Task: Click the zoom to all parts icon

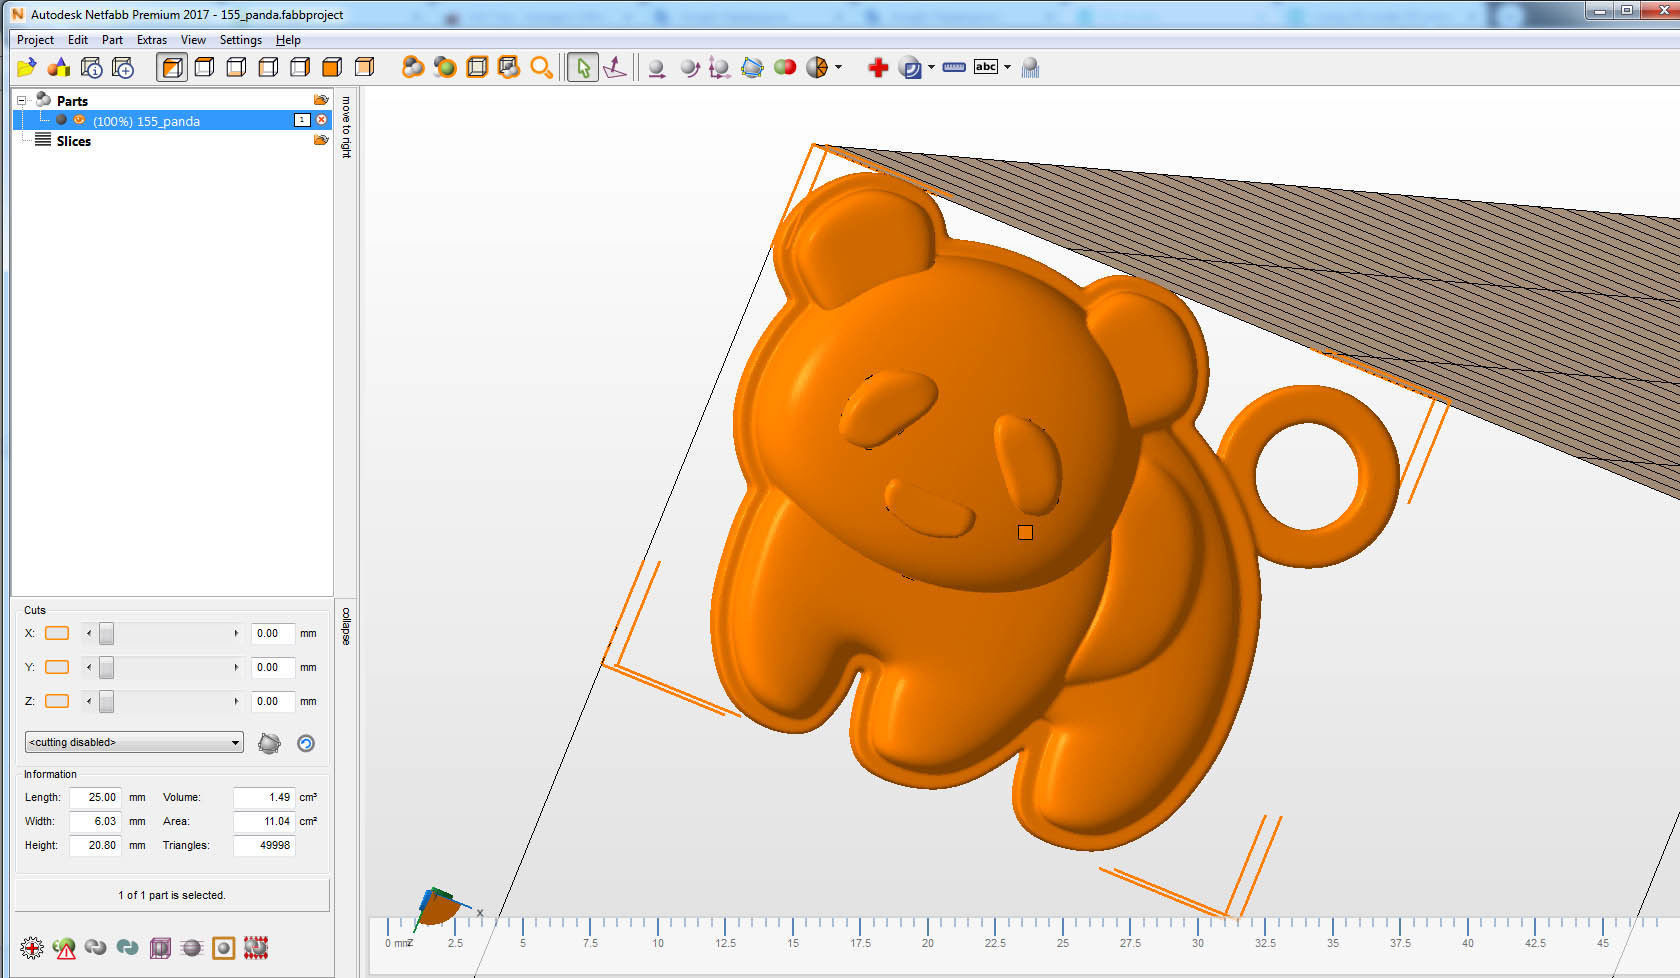Action: click(445, 67)
